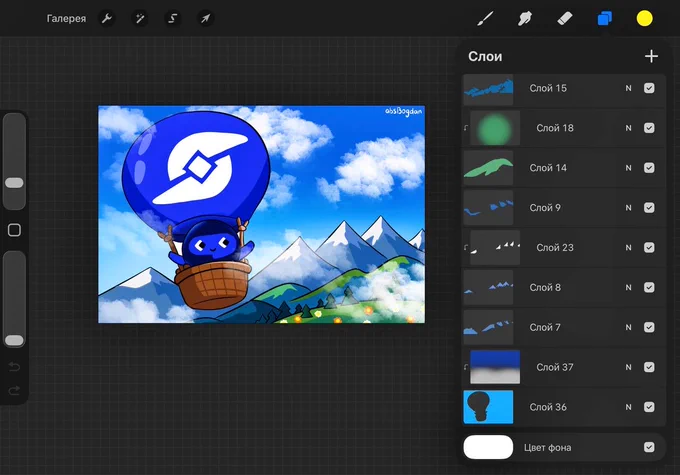Image resolution: width=680 pixels, height=475 pixels.
Task: Open blend mode N for Слой 14
Action: (628, 168)
